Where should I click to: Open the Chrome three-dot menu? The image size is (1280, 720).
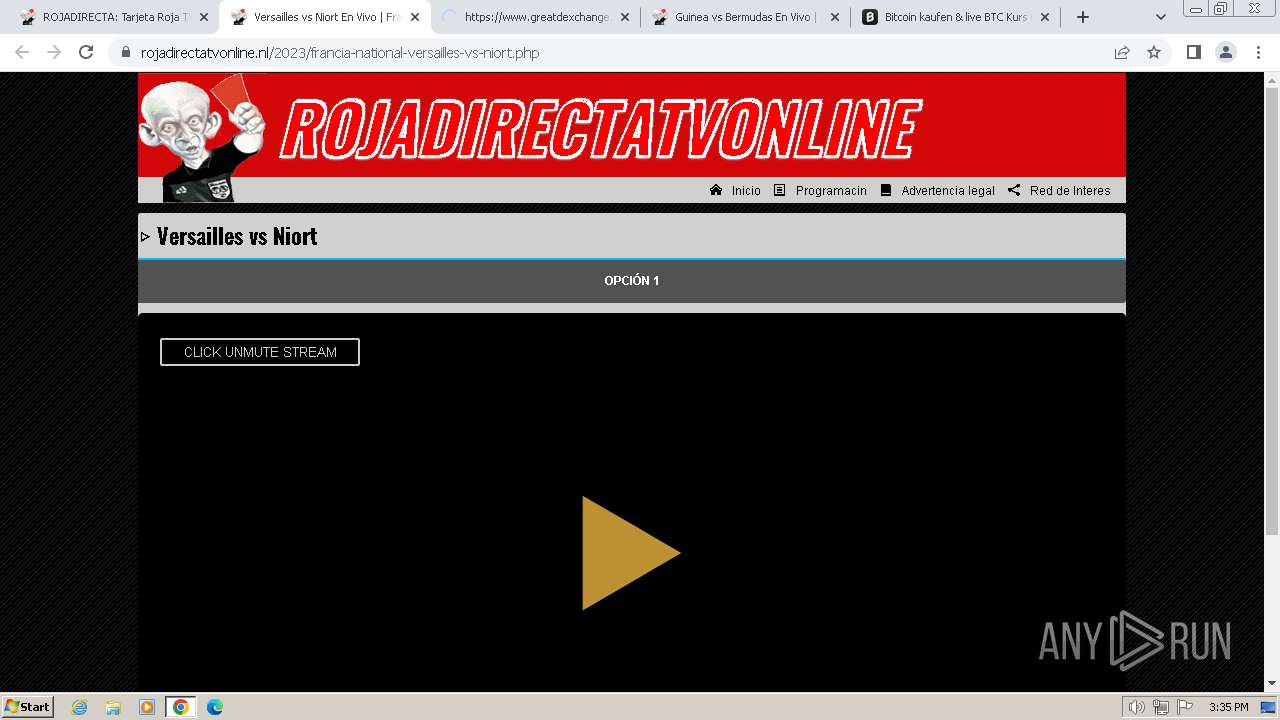tap(1258, 52)
